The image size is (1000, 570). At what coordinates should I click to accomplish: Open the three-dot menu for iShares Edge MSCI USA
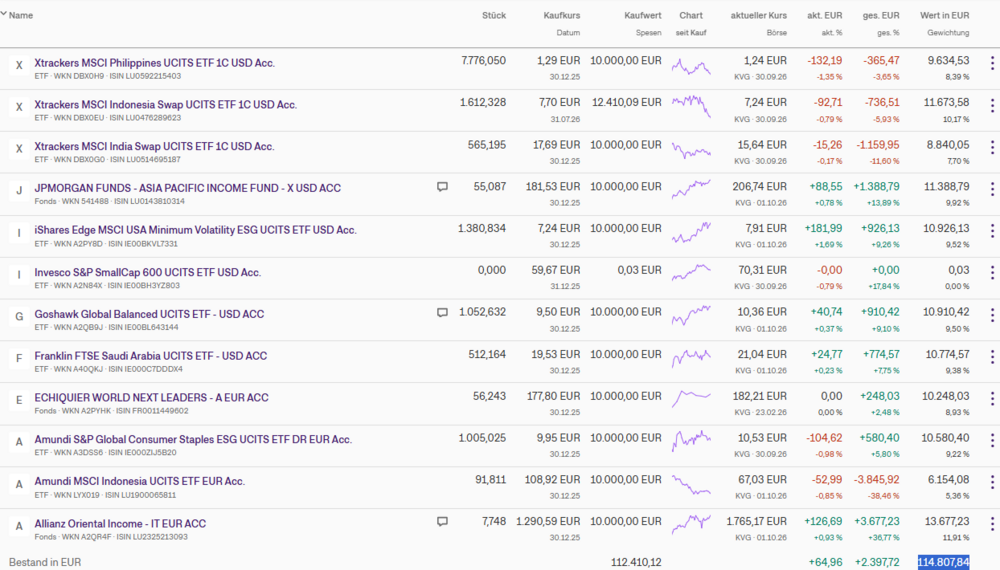[992, 231]
